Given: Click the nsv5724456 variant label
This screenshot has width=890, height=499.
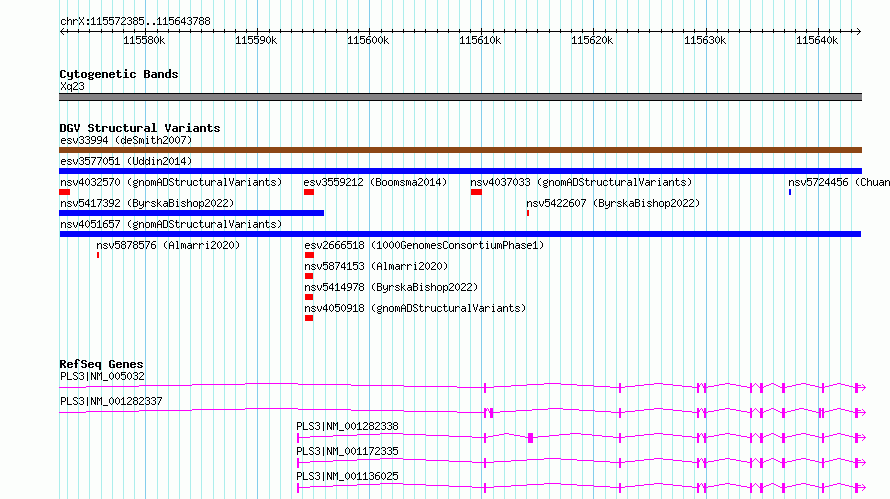Looking at the screenshot, I should click(x=839, y=182).
